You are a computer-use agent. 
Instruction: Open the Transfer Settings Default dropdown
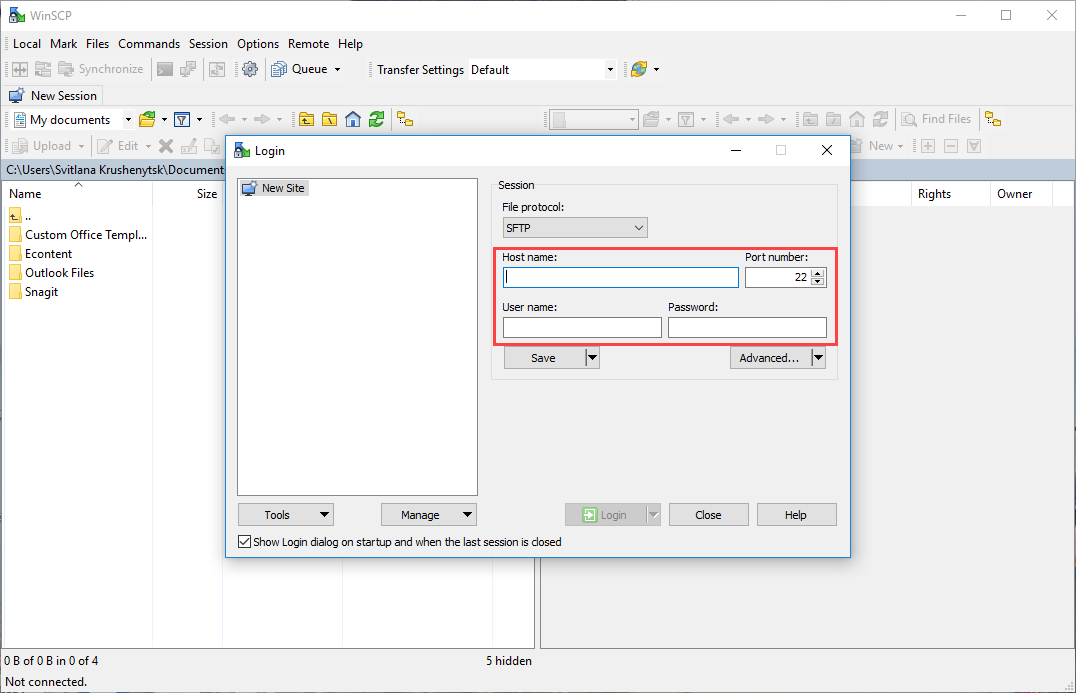pos(609,69)
